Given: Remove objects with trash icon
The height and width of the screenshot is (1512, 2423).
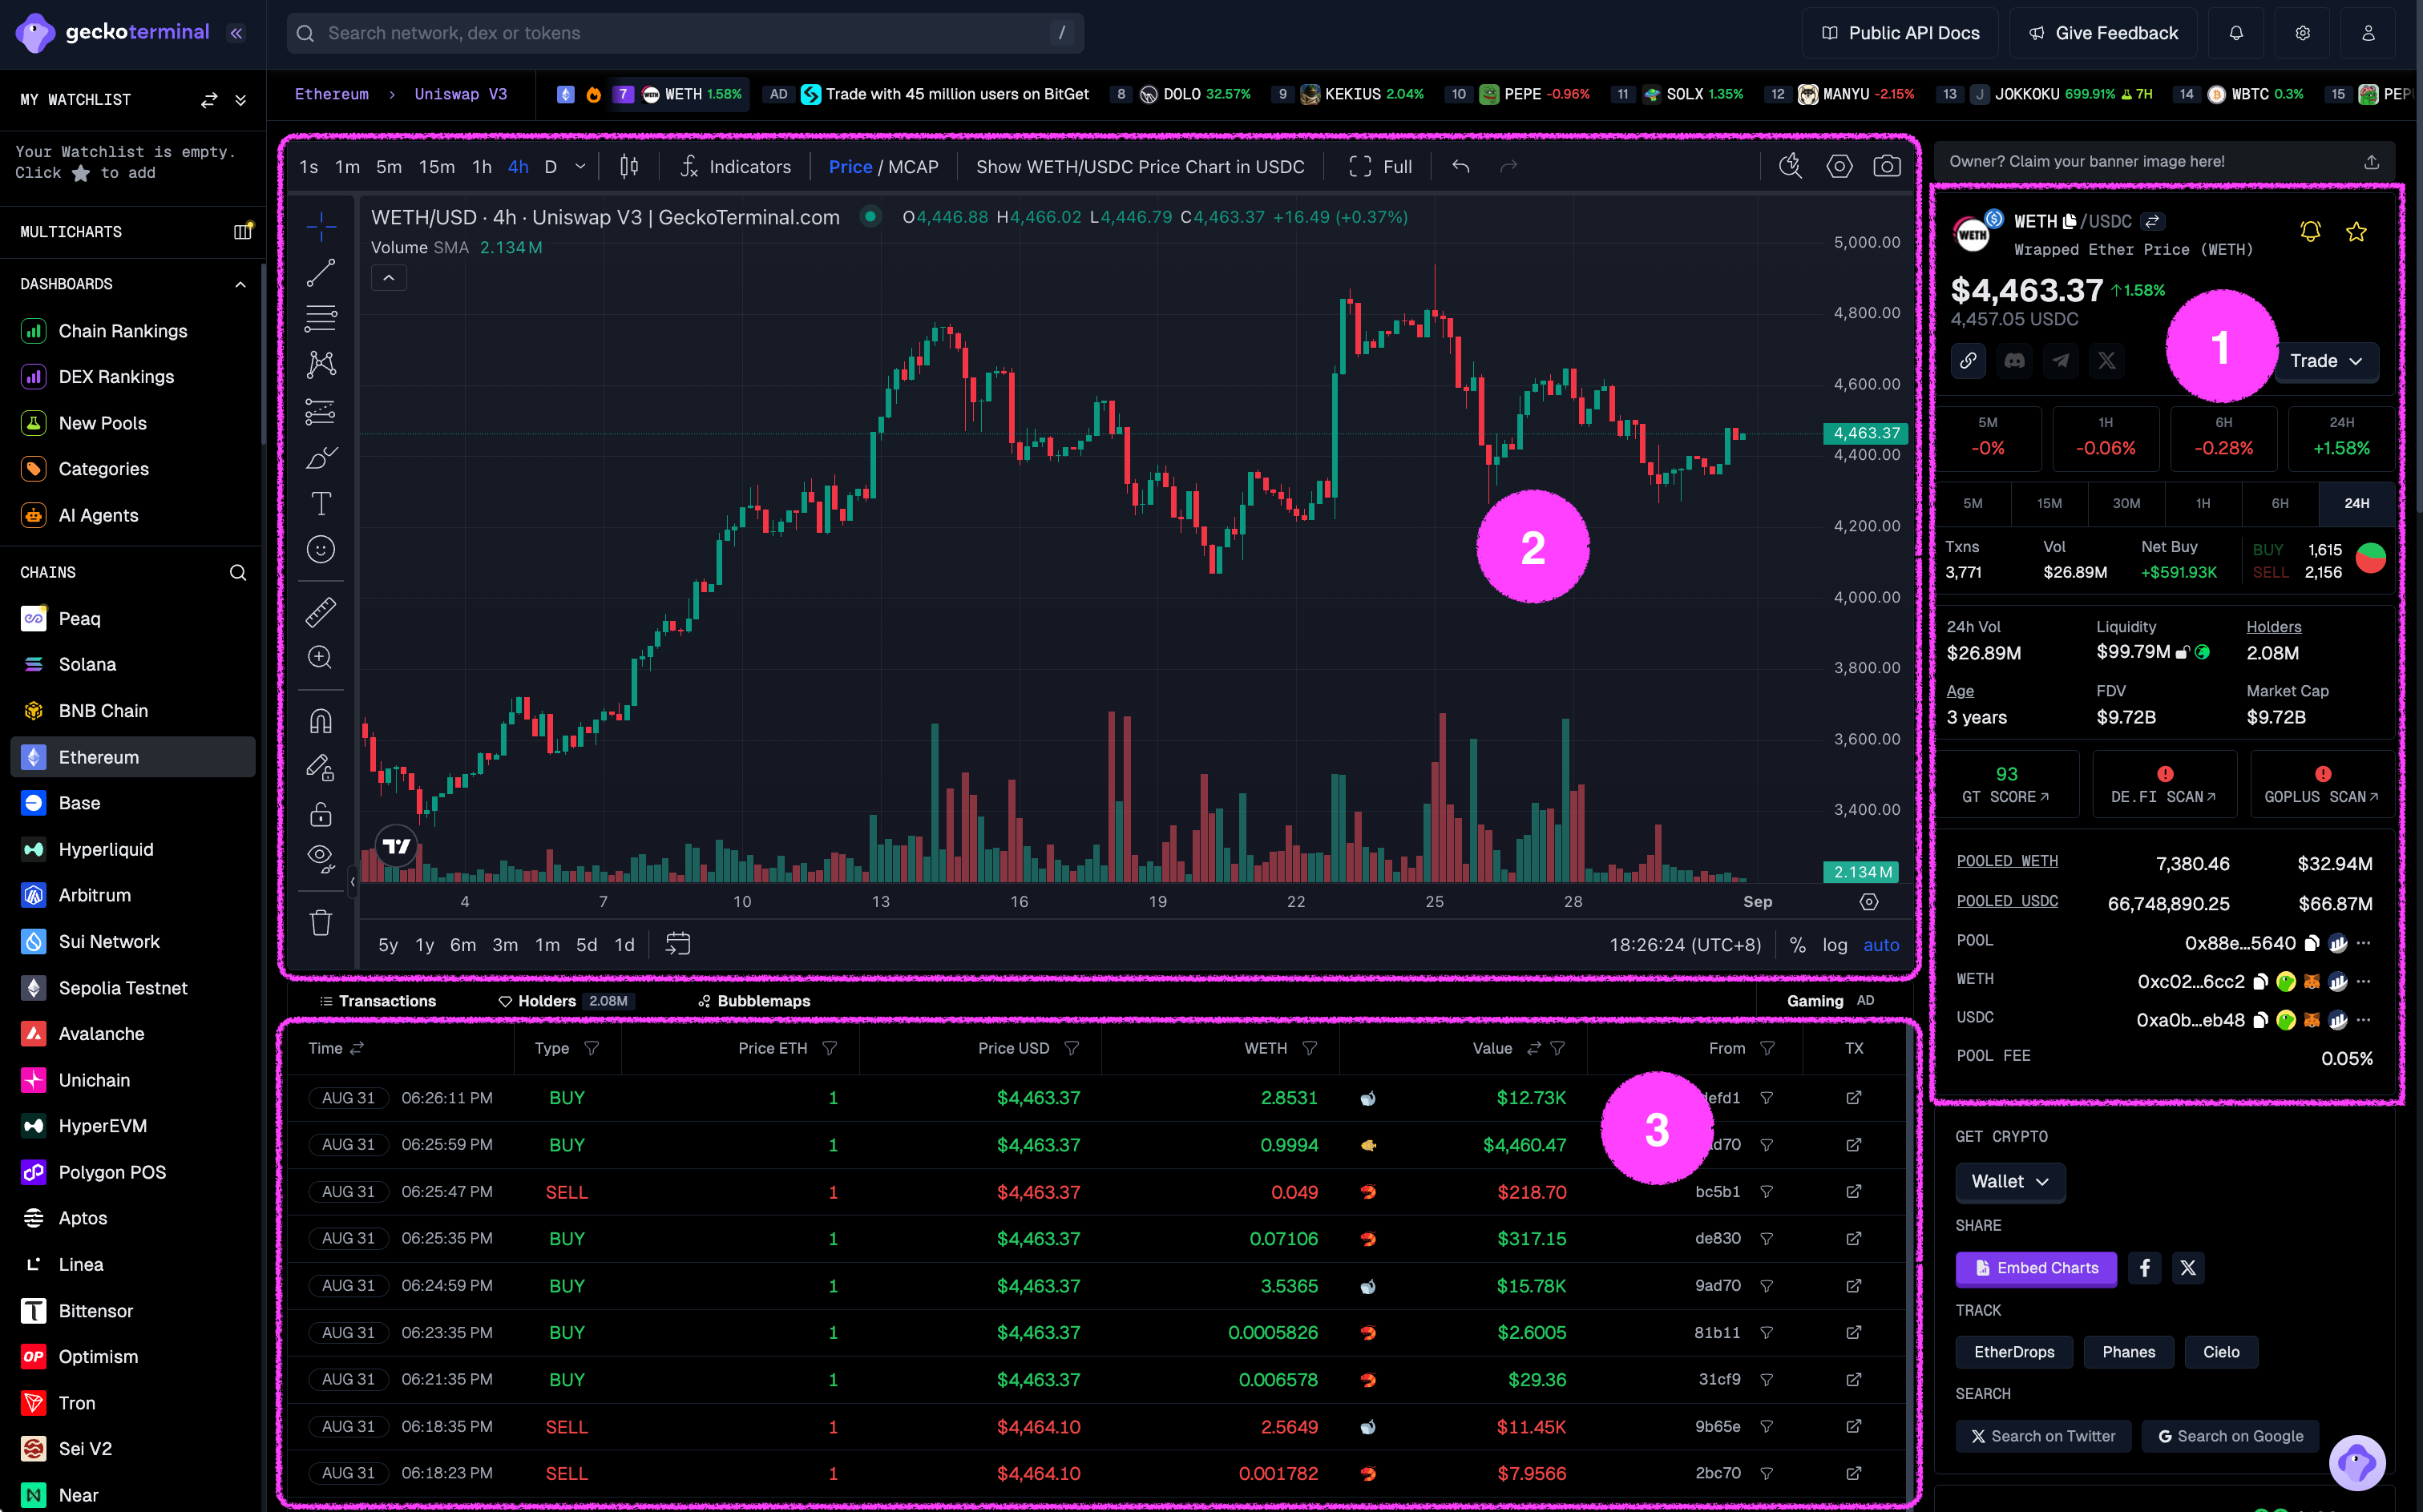Looking at the screenshot, I should tap(321, 922).
